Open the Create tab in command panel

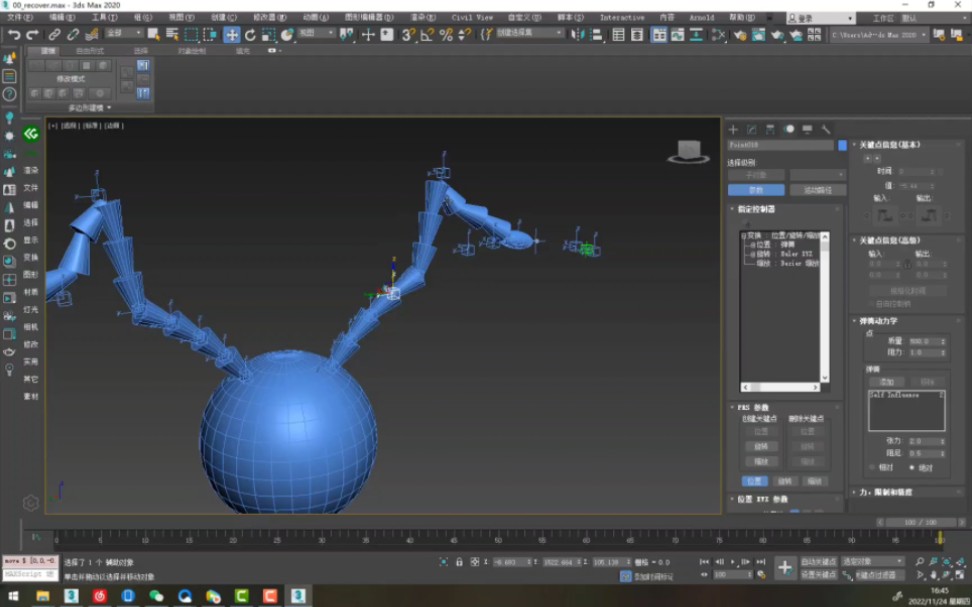(733, 129)
